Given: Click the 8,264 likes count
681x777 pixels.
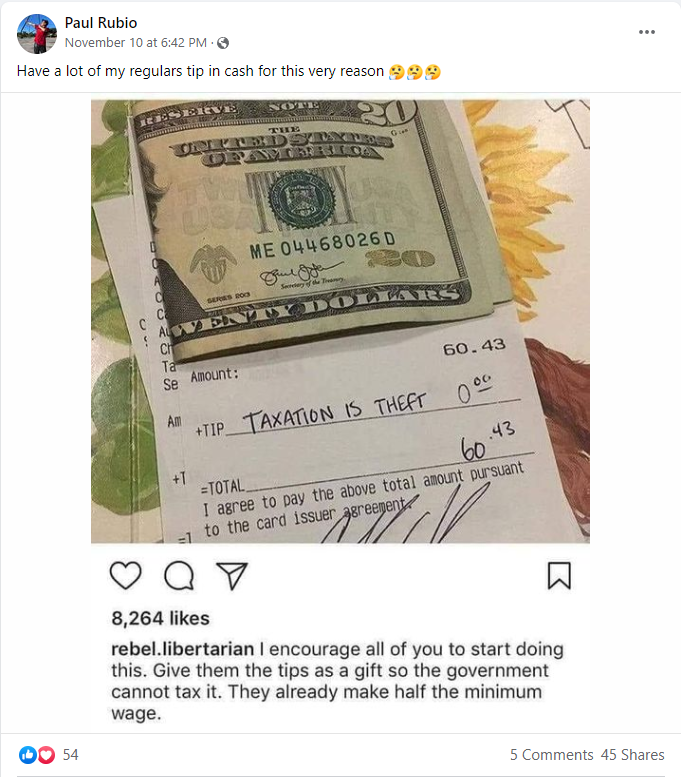Looking at the screenshot, I should pyautogui.click(x=161, y=618).
